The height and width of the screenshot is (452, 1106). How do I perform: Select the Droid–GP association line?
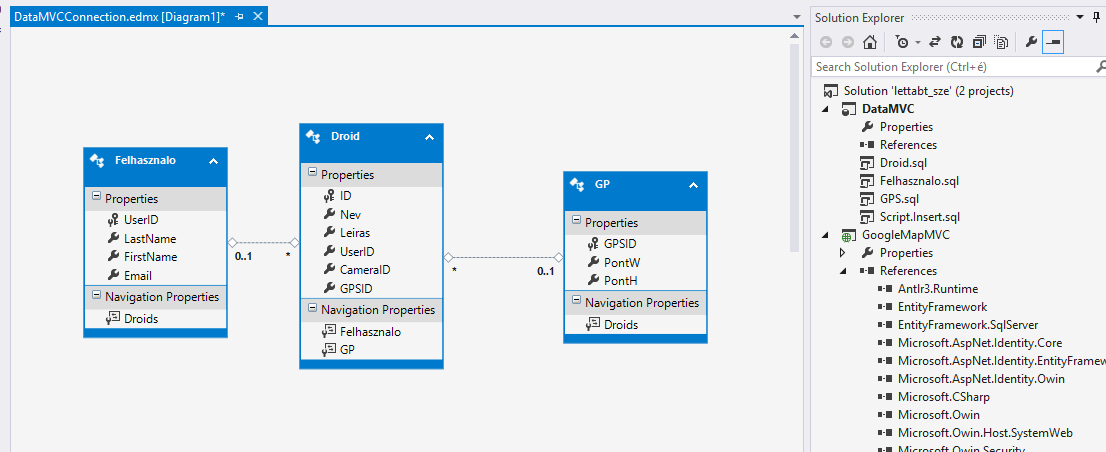tap(503, 257)
